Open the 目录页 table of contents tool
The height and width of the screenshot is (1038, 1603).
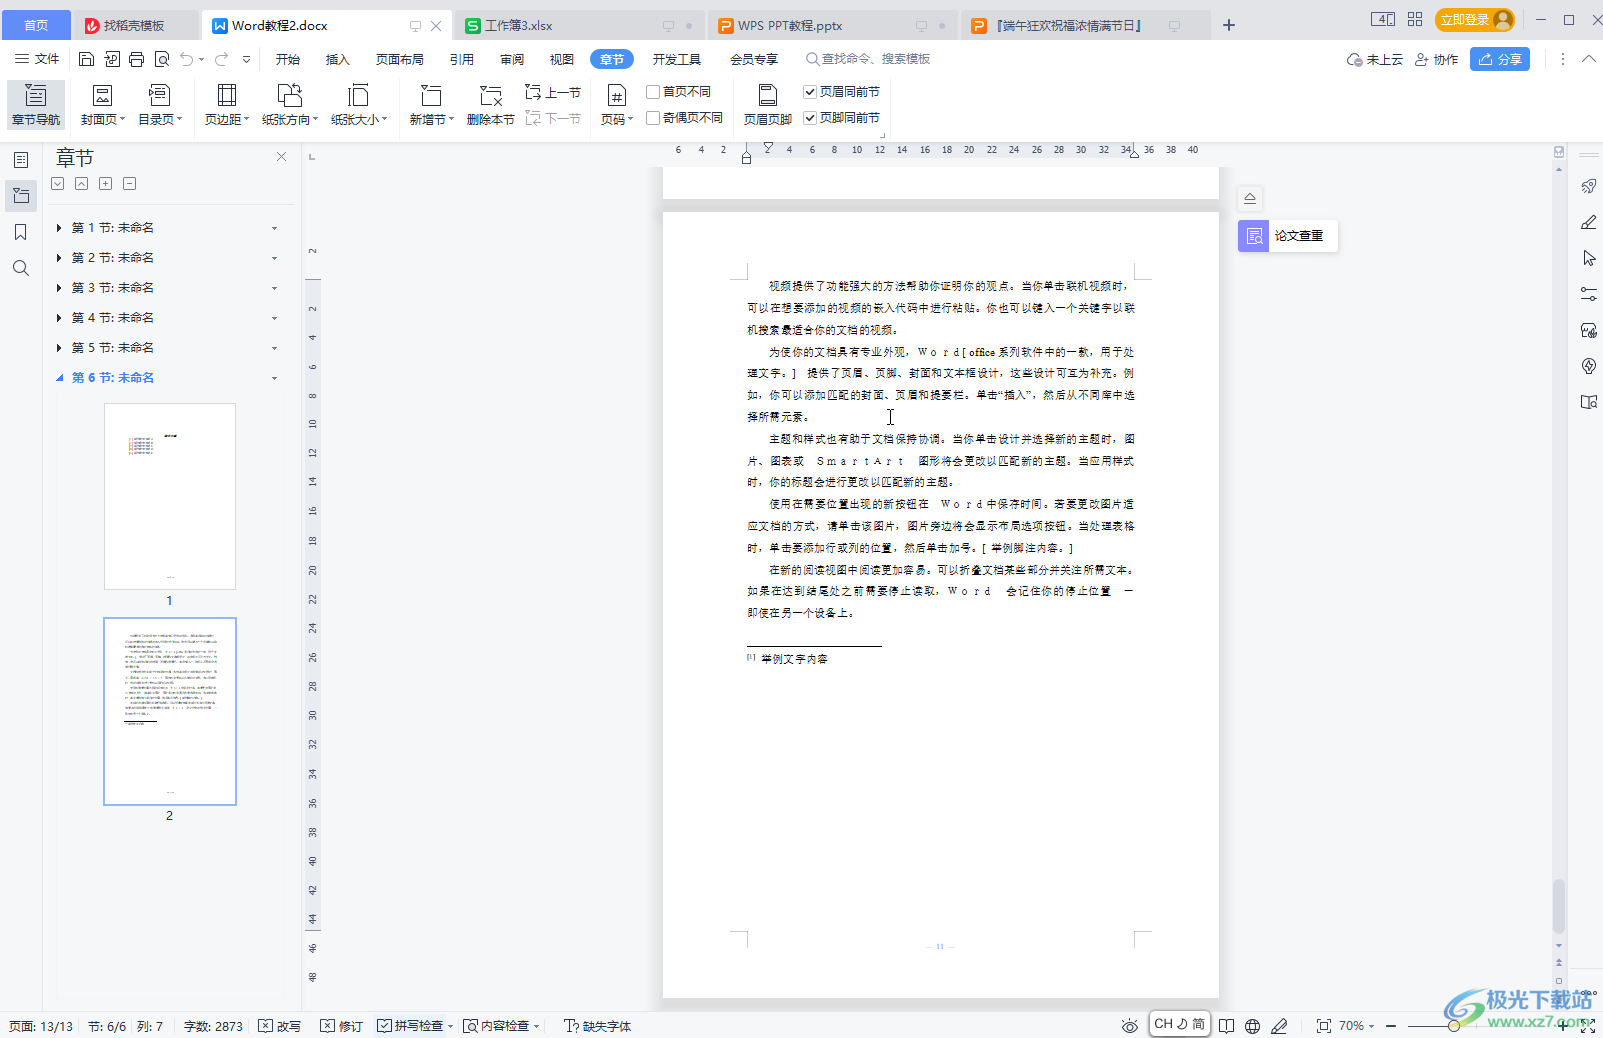click(160, 105)
